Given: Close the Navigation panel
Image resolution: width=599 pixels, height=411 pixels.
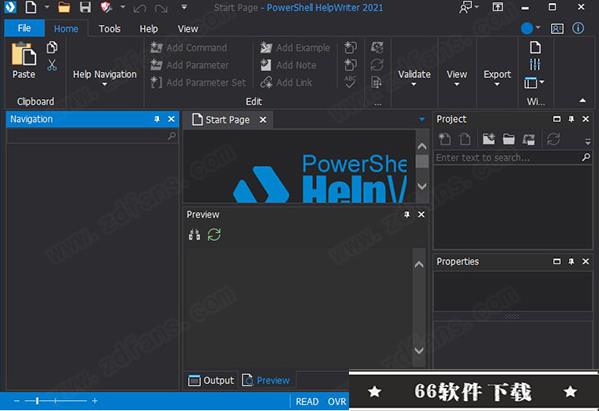Looking at the screenshot, I should (171, 119).
